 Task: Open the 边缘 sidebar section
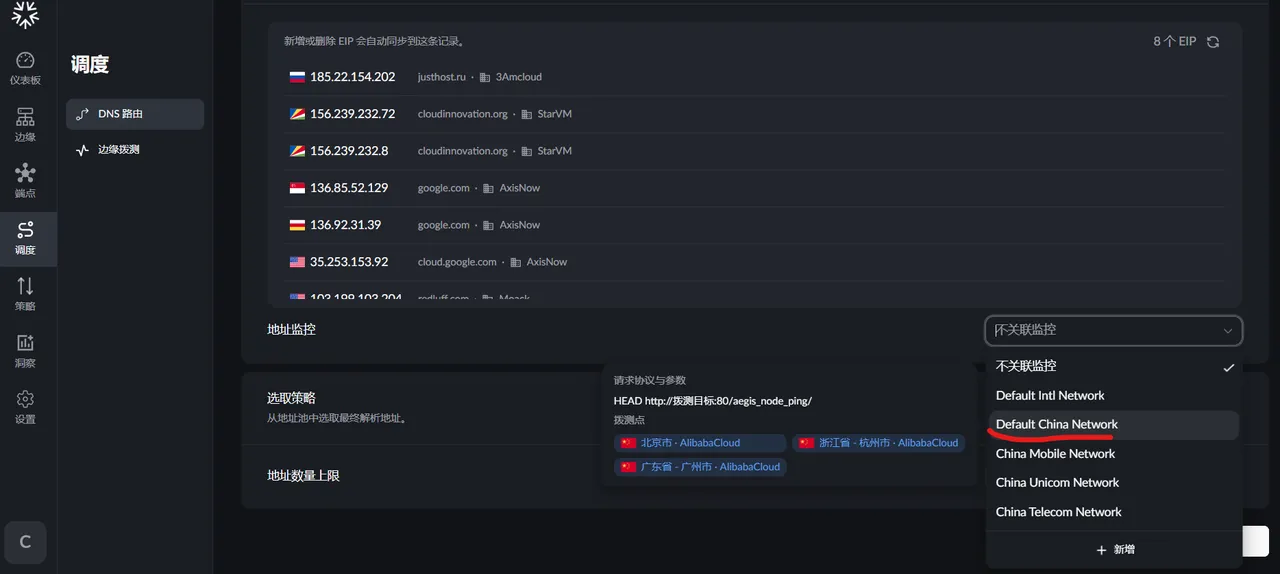coord(25,125)
